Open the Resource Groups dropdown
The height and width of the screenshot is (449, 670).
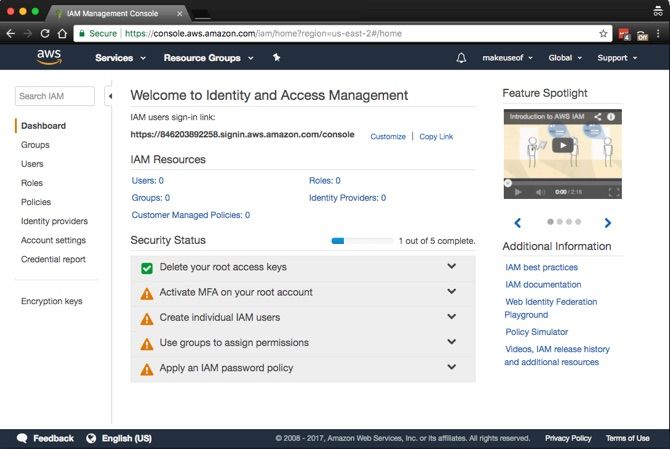click(x=209, y=58)
